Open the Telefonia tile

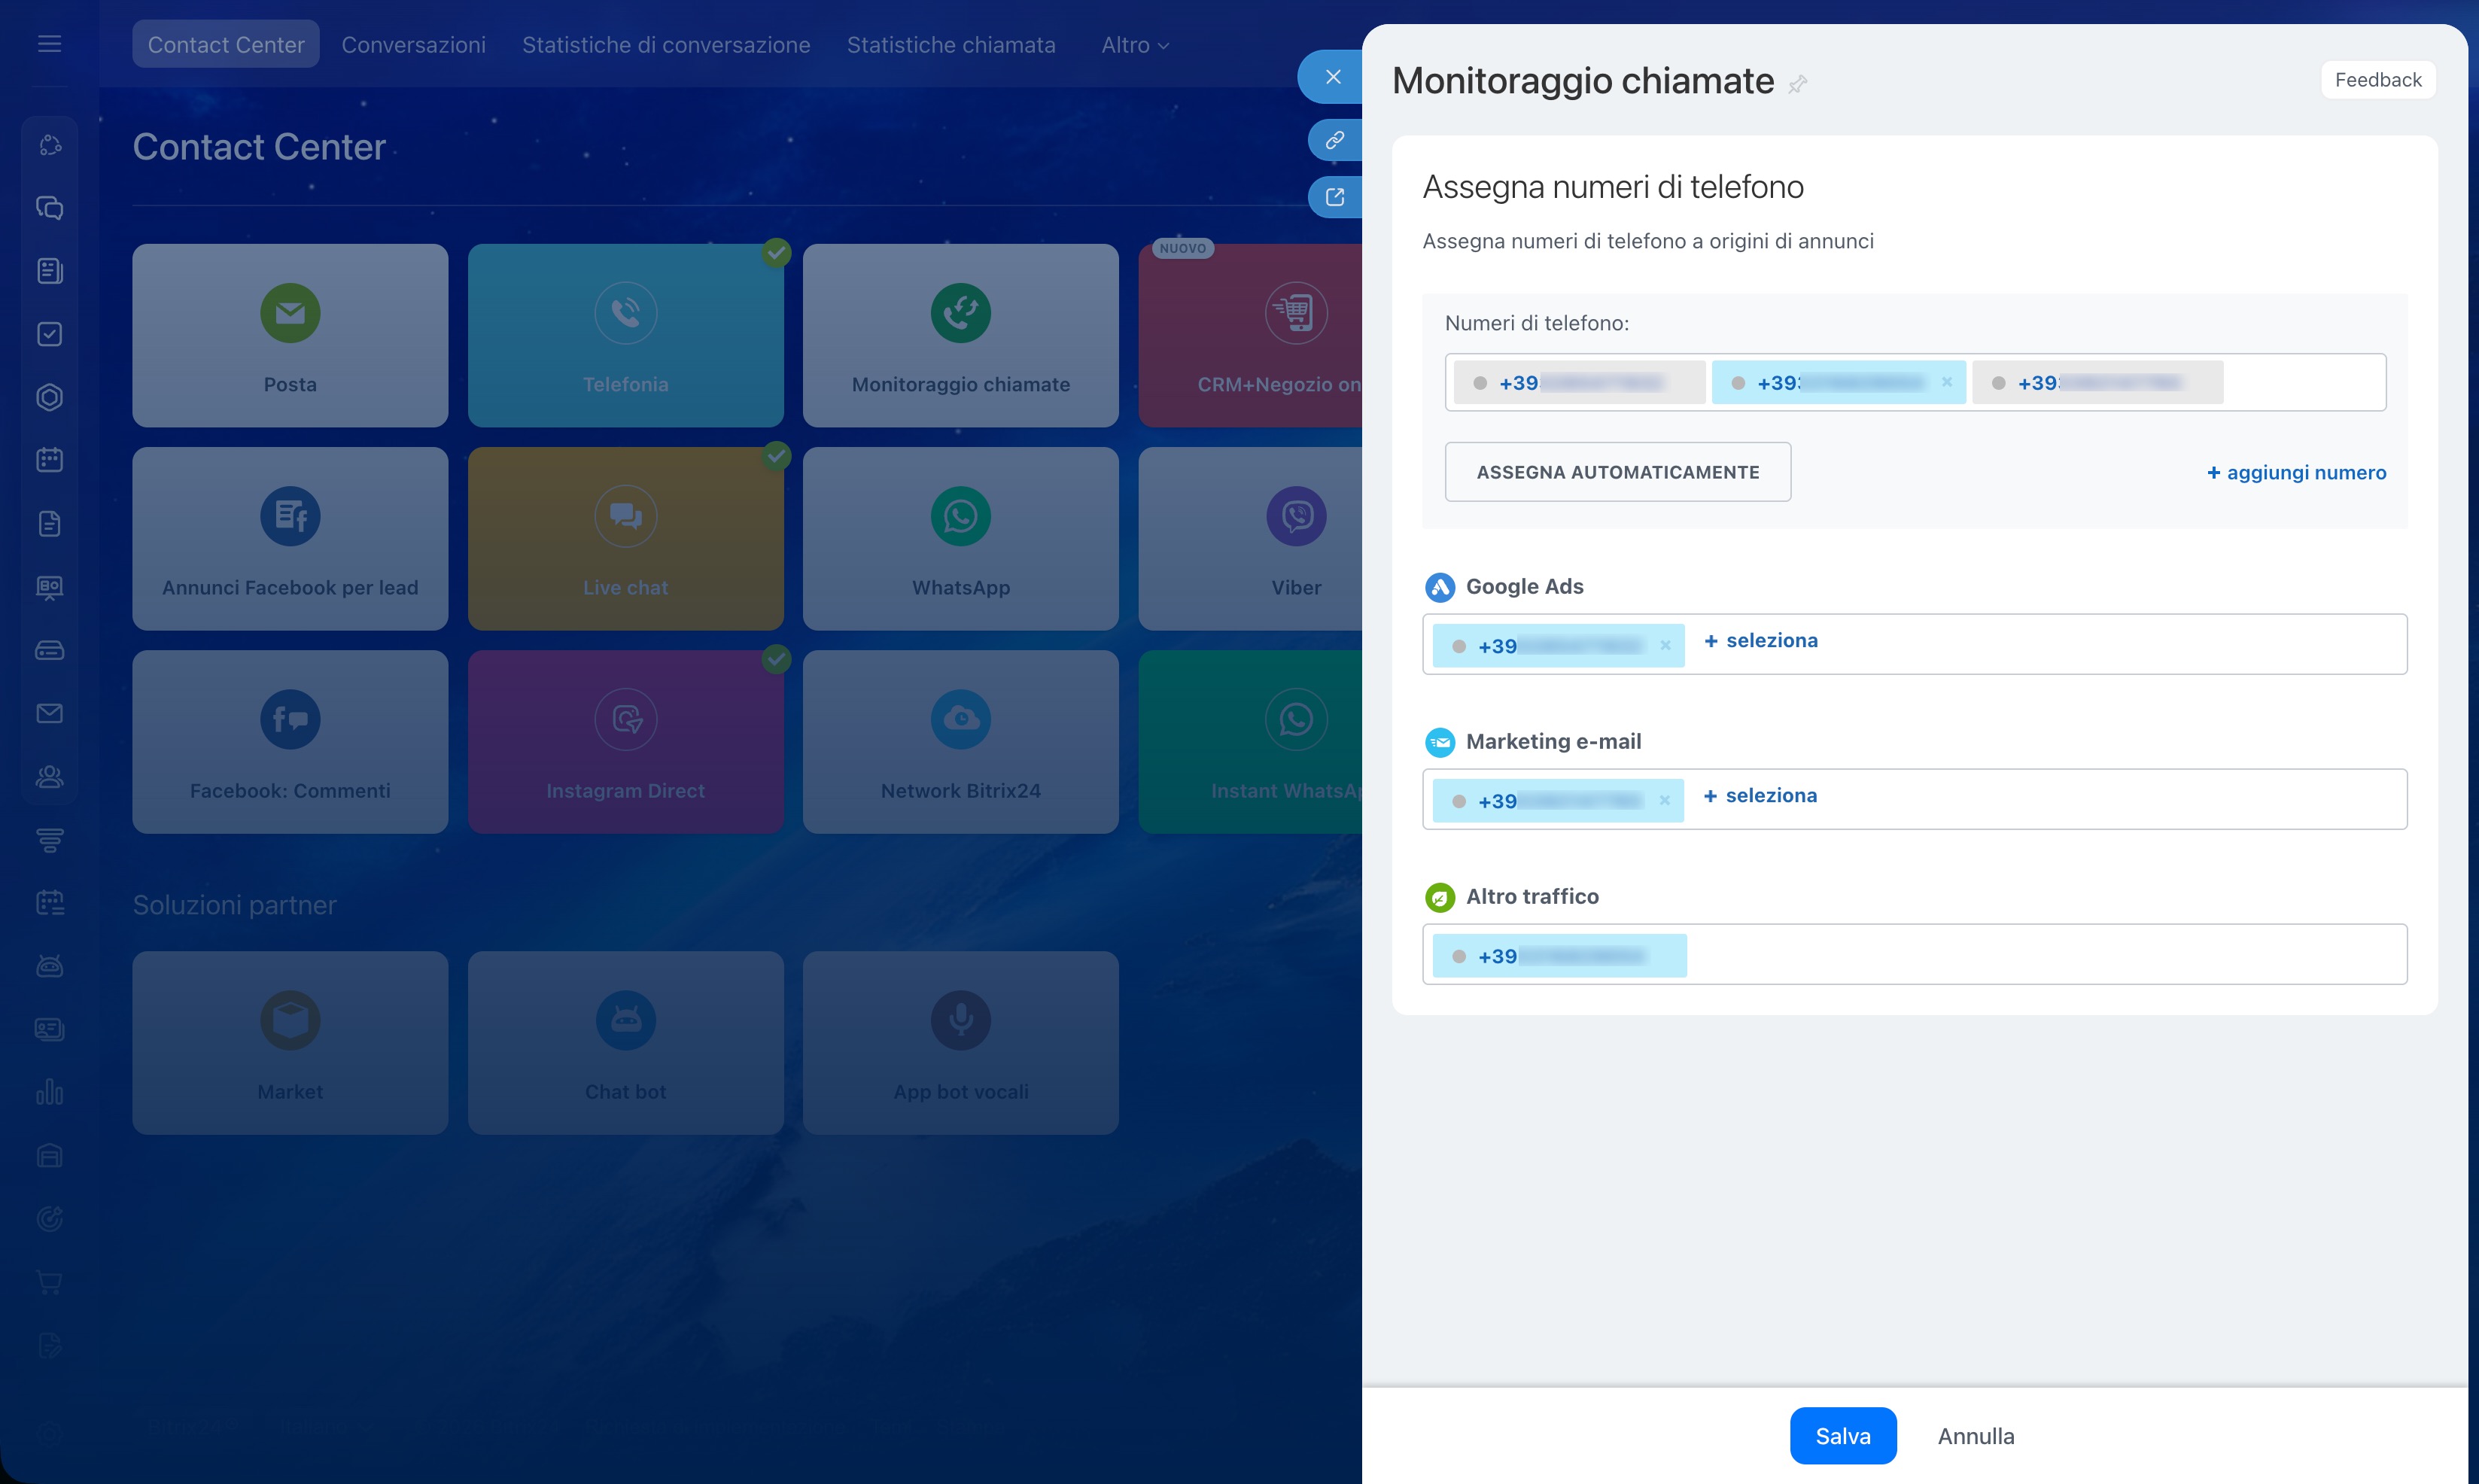625,335
